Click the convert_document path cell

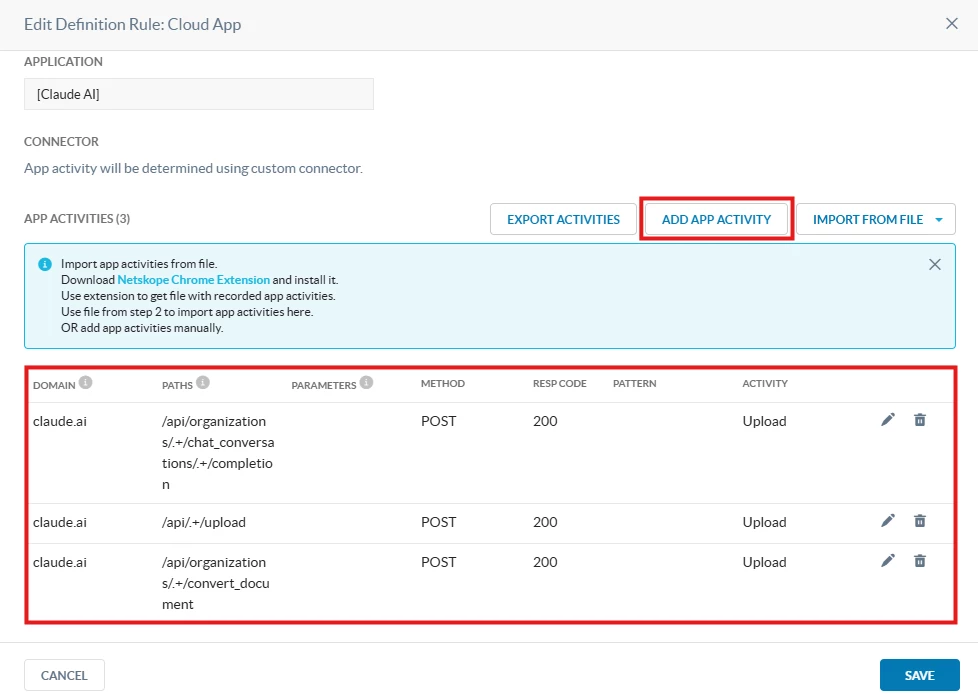pyautogui.click(x=216, y=583)
